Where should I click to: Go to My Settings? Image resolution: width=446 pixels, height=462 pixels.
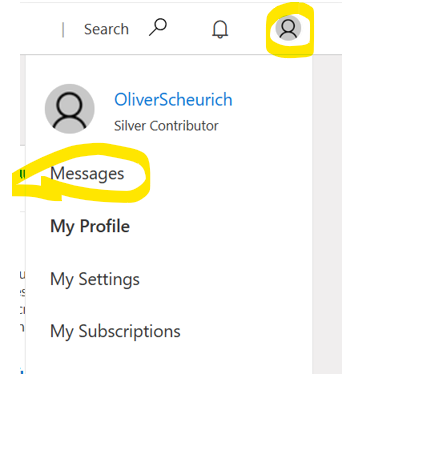95,279
